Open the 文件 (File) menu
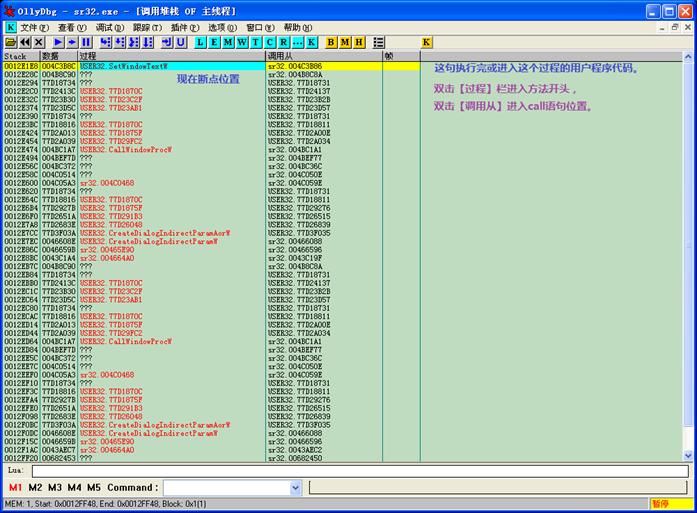 coord(35,28)
